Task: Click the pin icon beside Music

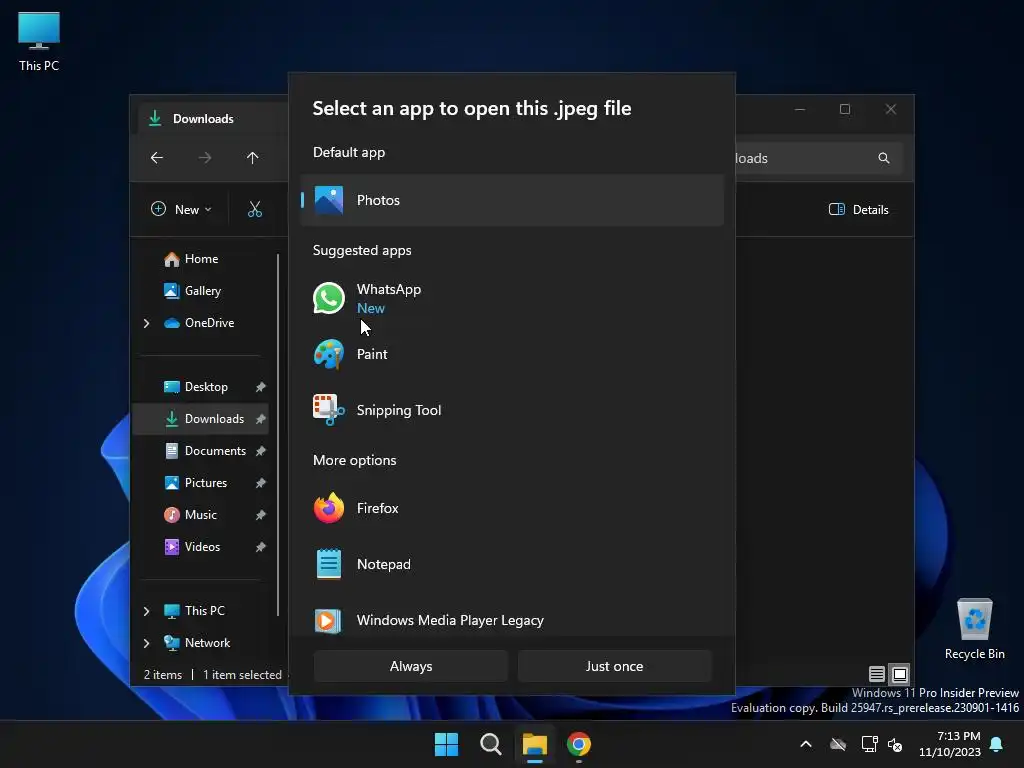Action: [261, 515]
